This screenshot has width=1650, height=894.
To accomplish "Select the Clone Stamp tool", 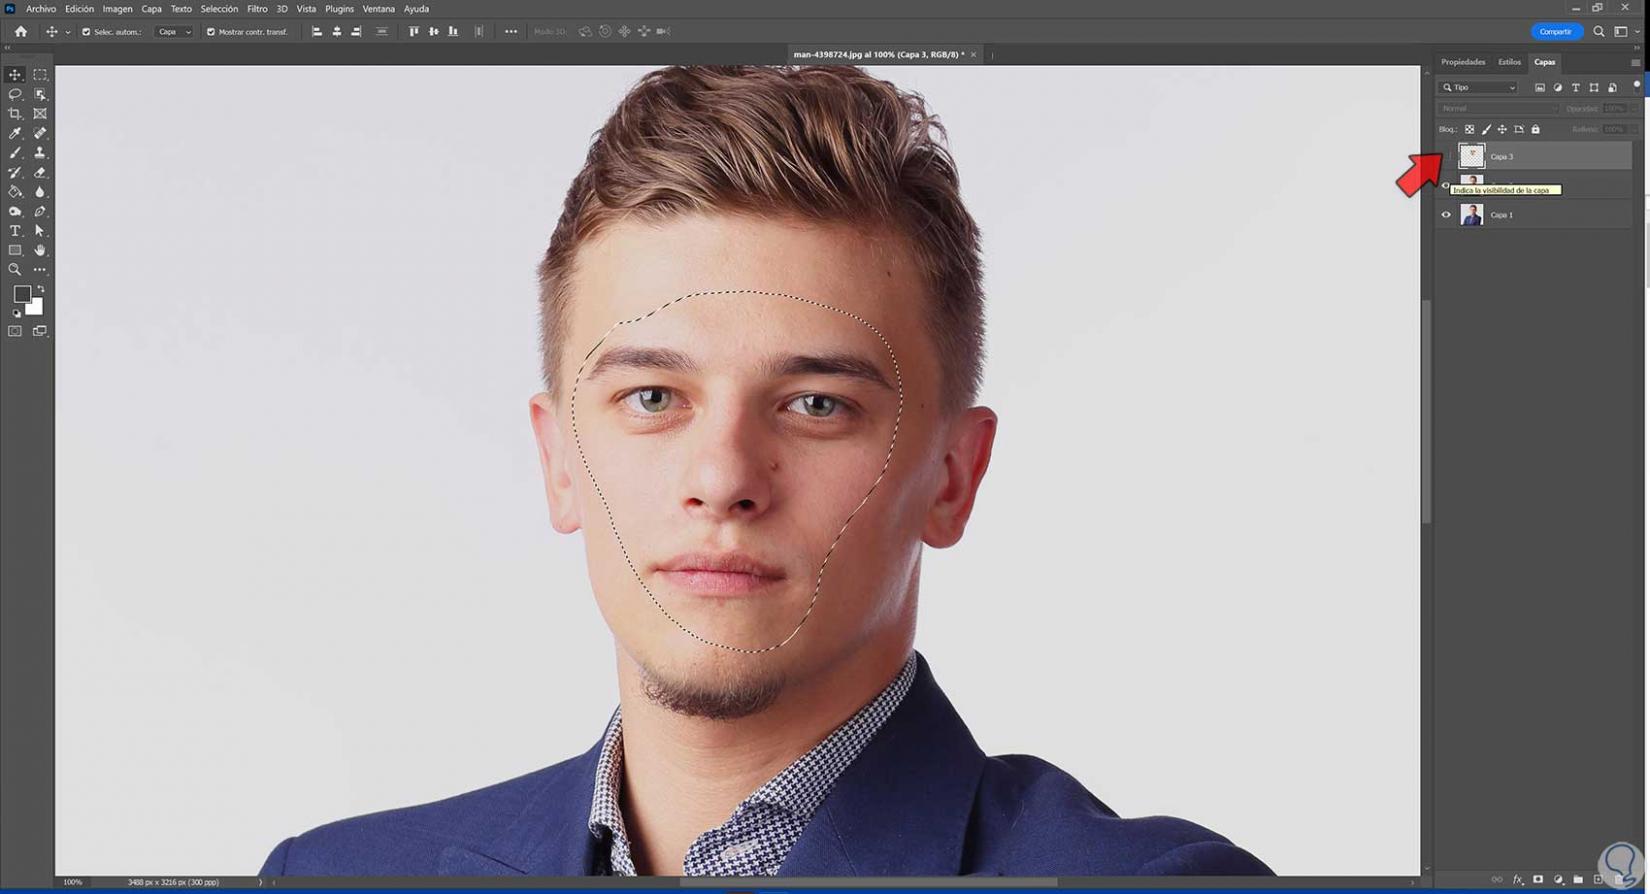I will 40,153.
